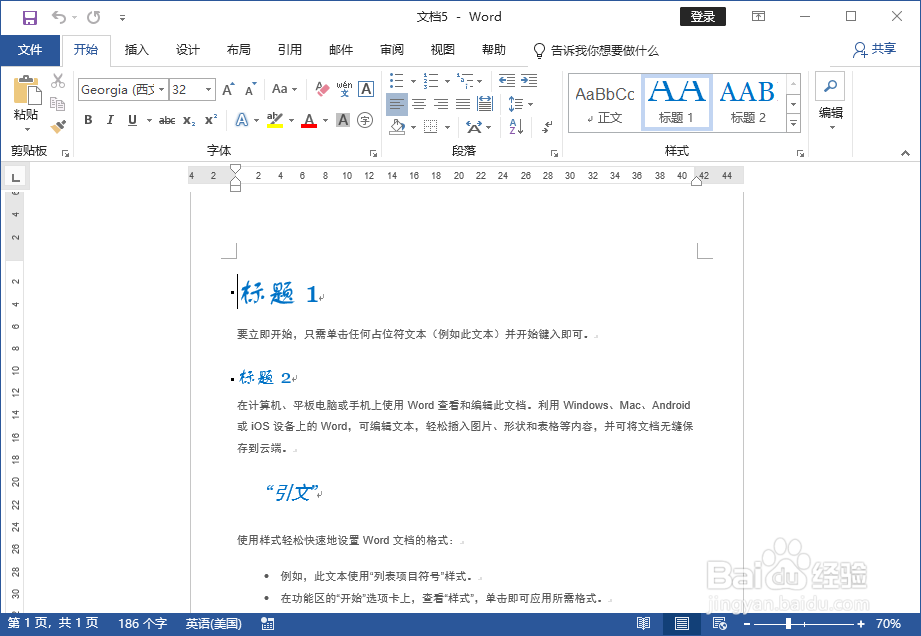Switch to the 设计 tab
This screenshot has height=636, width=921.
[x=188, y=50]
